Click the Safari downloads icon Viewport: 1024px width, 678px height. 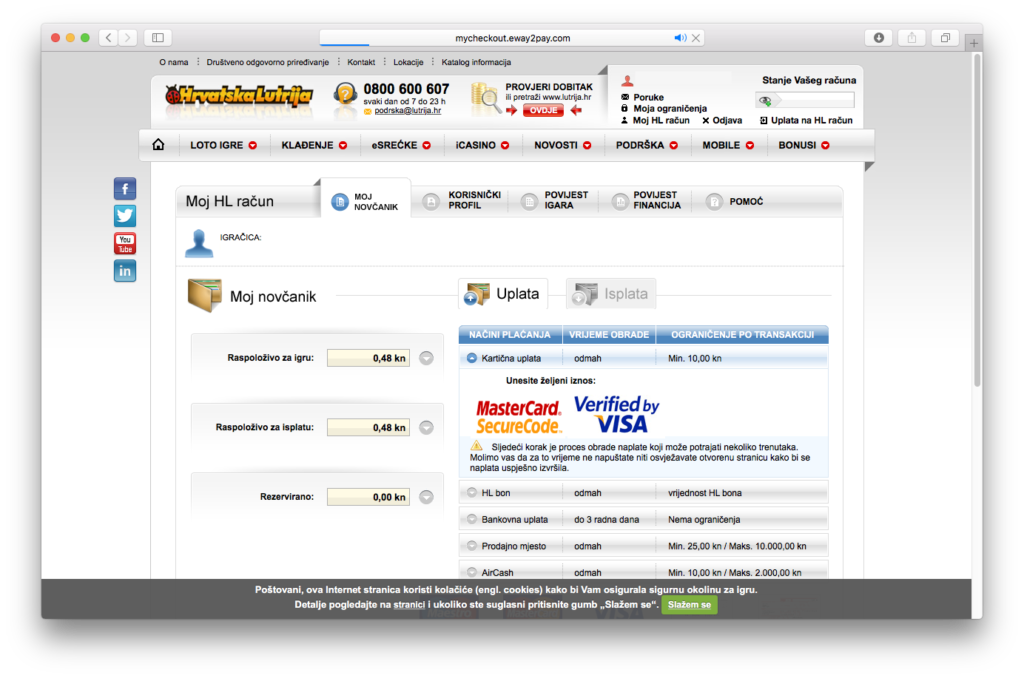click(x=878, y=38)
